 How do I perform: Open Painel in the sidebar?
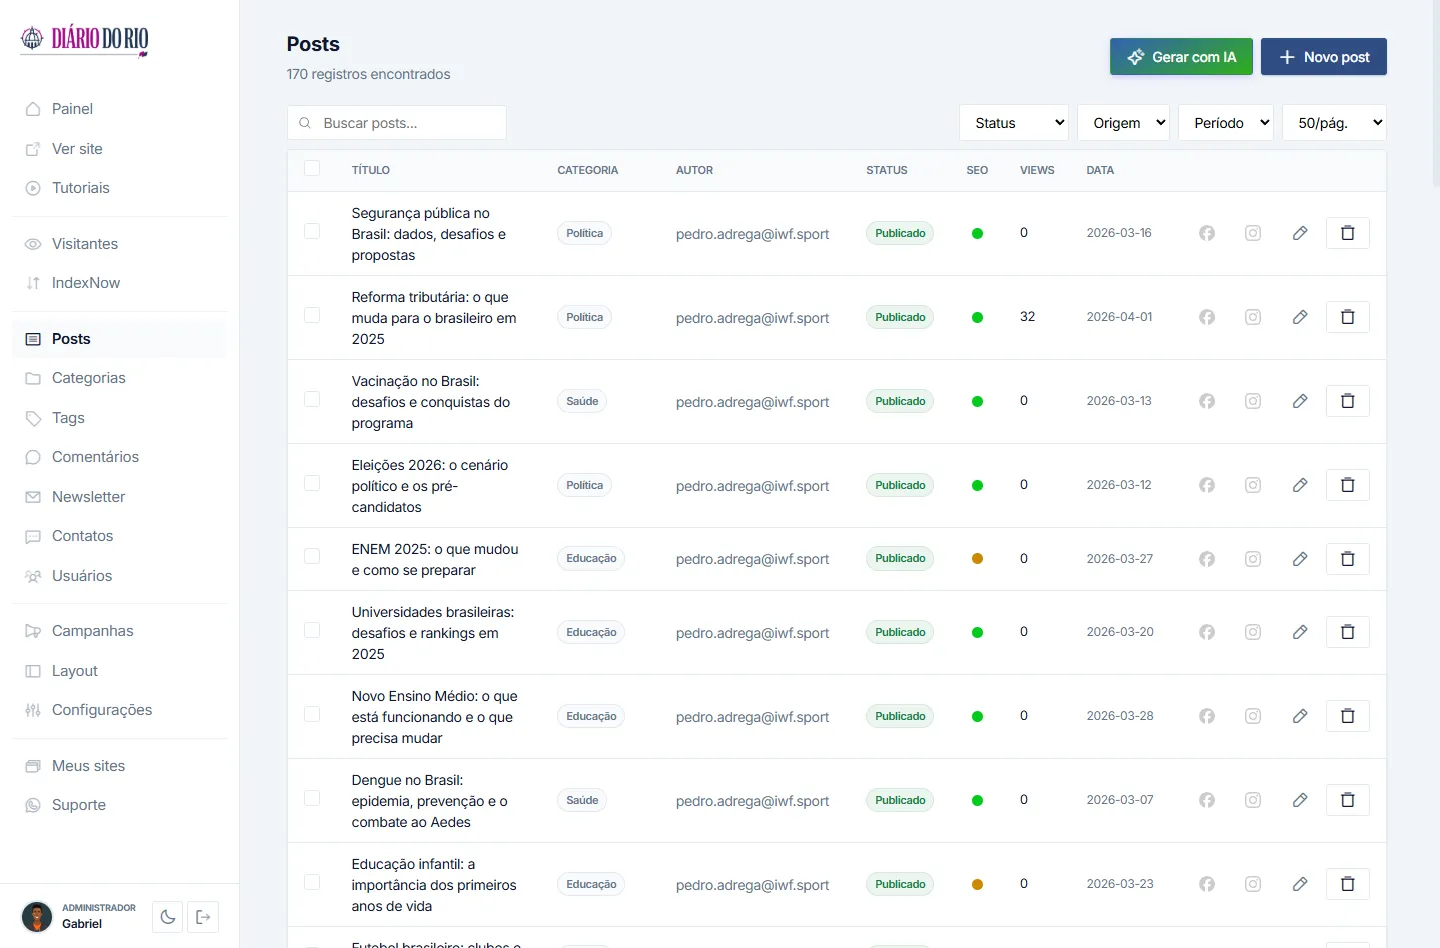click(x=120, y=109)
